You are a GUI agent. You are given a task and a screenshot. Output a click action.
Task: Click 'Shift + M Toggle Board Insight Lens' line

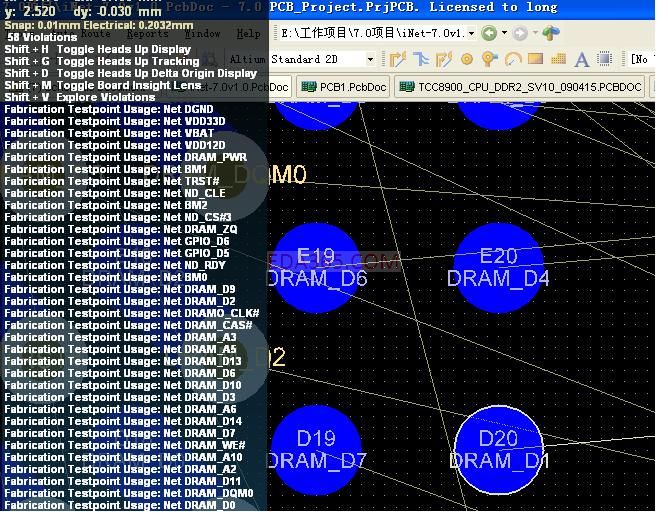click(103, 85)
